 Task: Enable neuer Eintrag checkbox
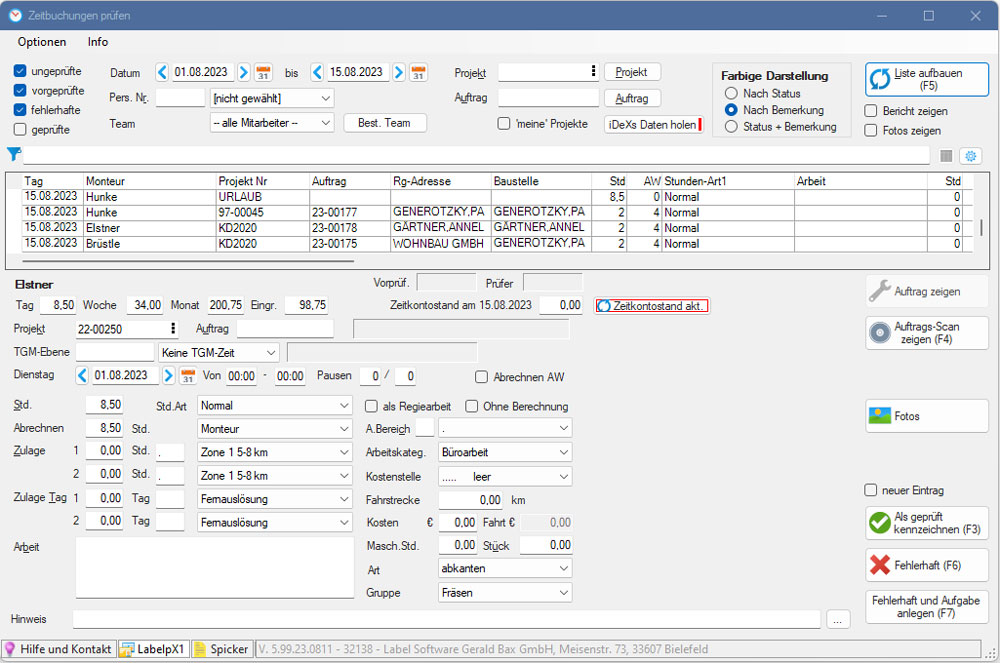[x=871, y=490]
